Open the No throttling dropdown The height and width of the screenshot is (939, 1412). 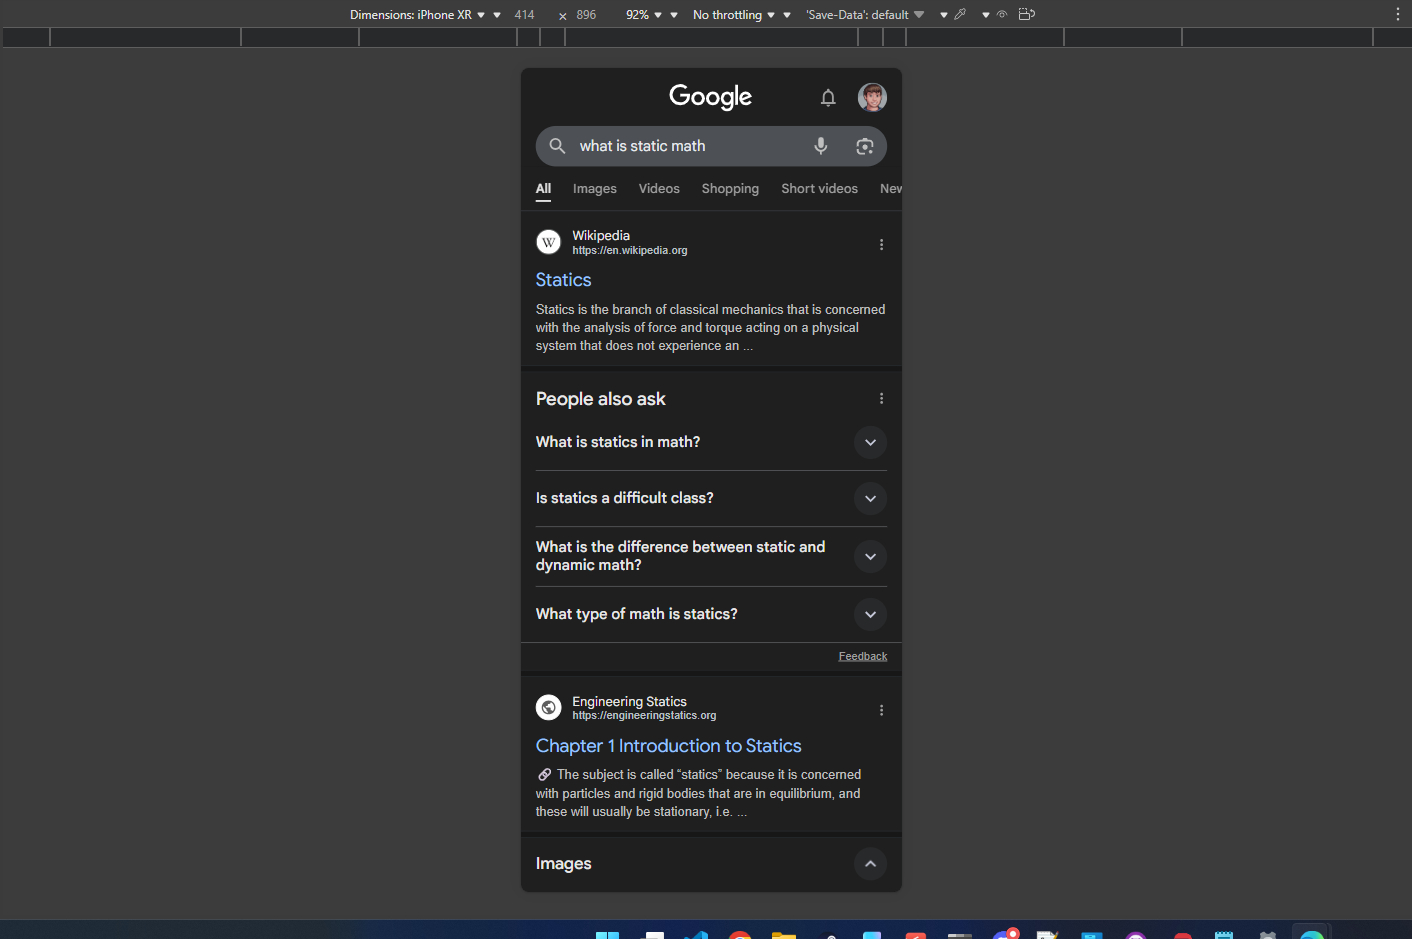pyautogui.click(x=734, y=15)
